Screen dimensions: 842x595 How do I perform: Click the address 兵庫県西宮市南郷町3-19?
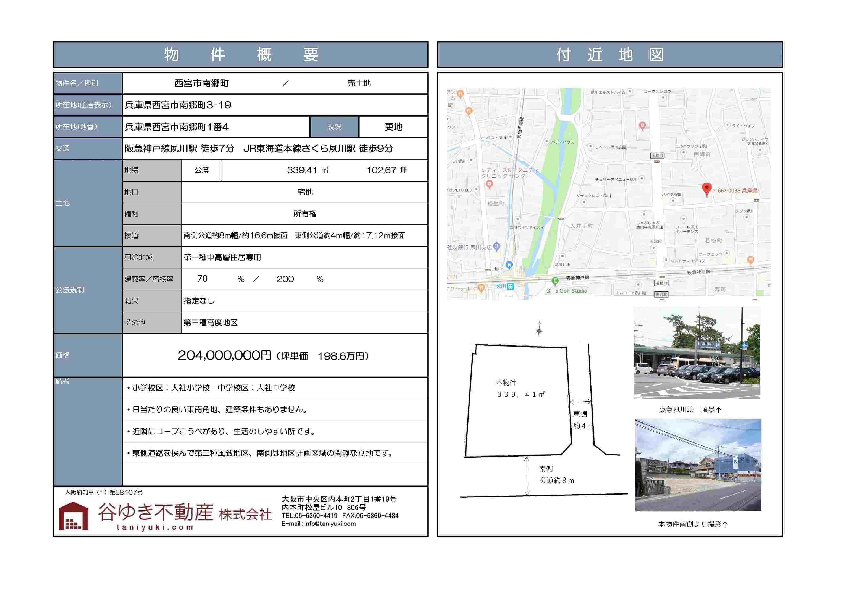178,104
